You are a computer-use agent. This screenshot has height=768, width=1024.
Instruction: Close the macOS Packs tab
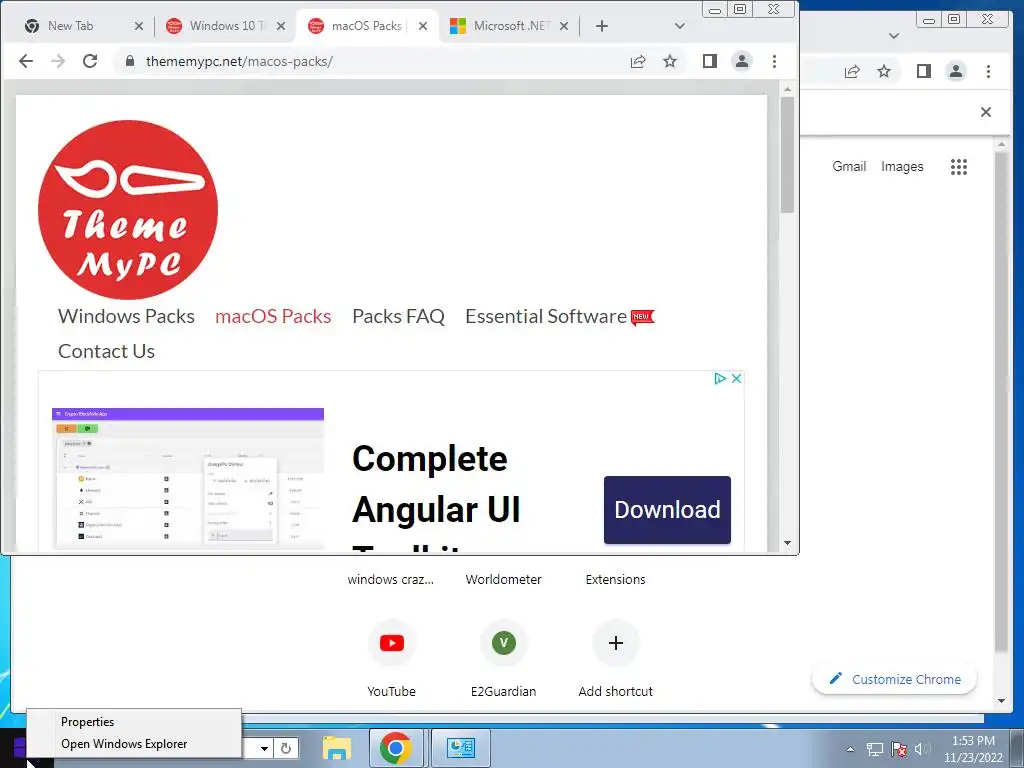[x=423, y=26]
